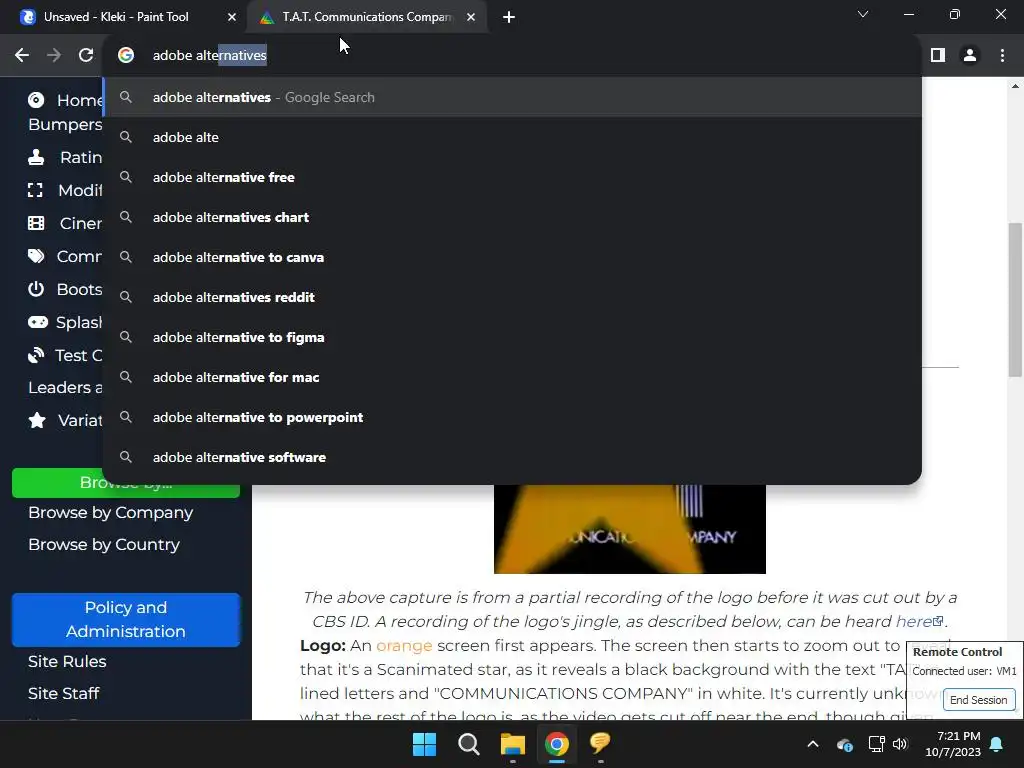The width and height of the screenshot is (1024, 768).
Task: Click the orange color link in Logo description
Action: (x=404, y=646)
